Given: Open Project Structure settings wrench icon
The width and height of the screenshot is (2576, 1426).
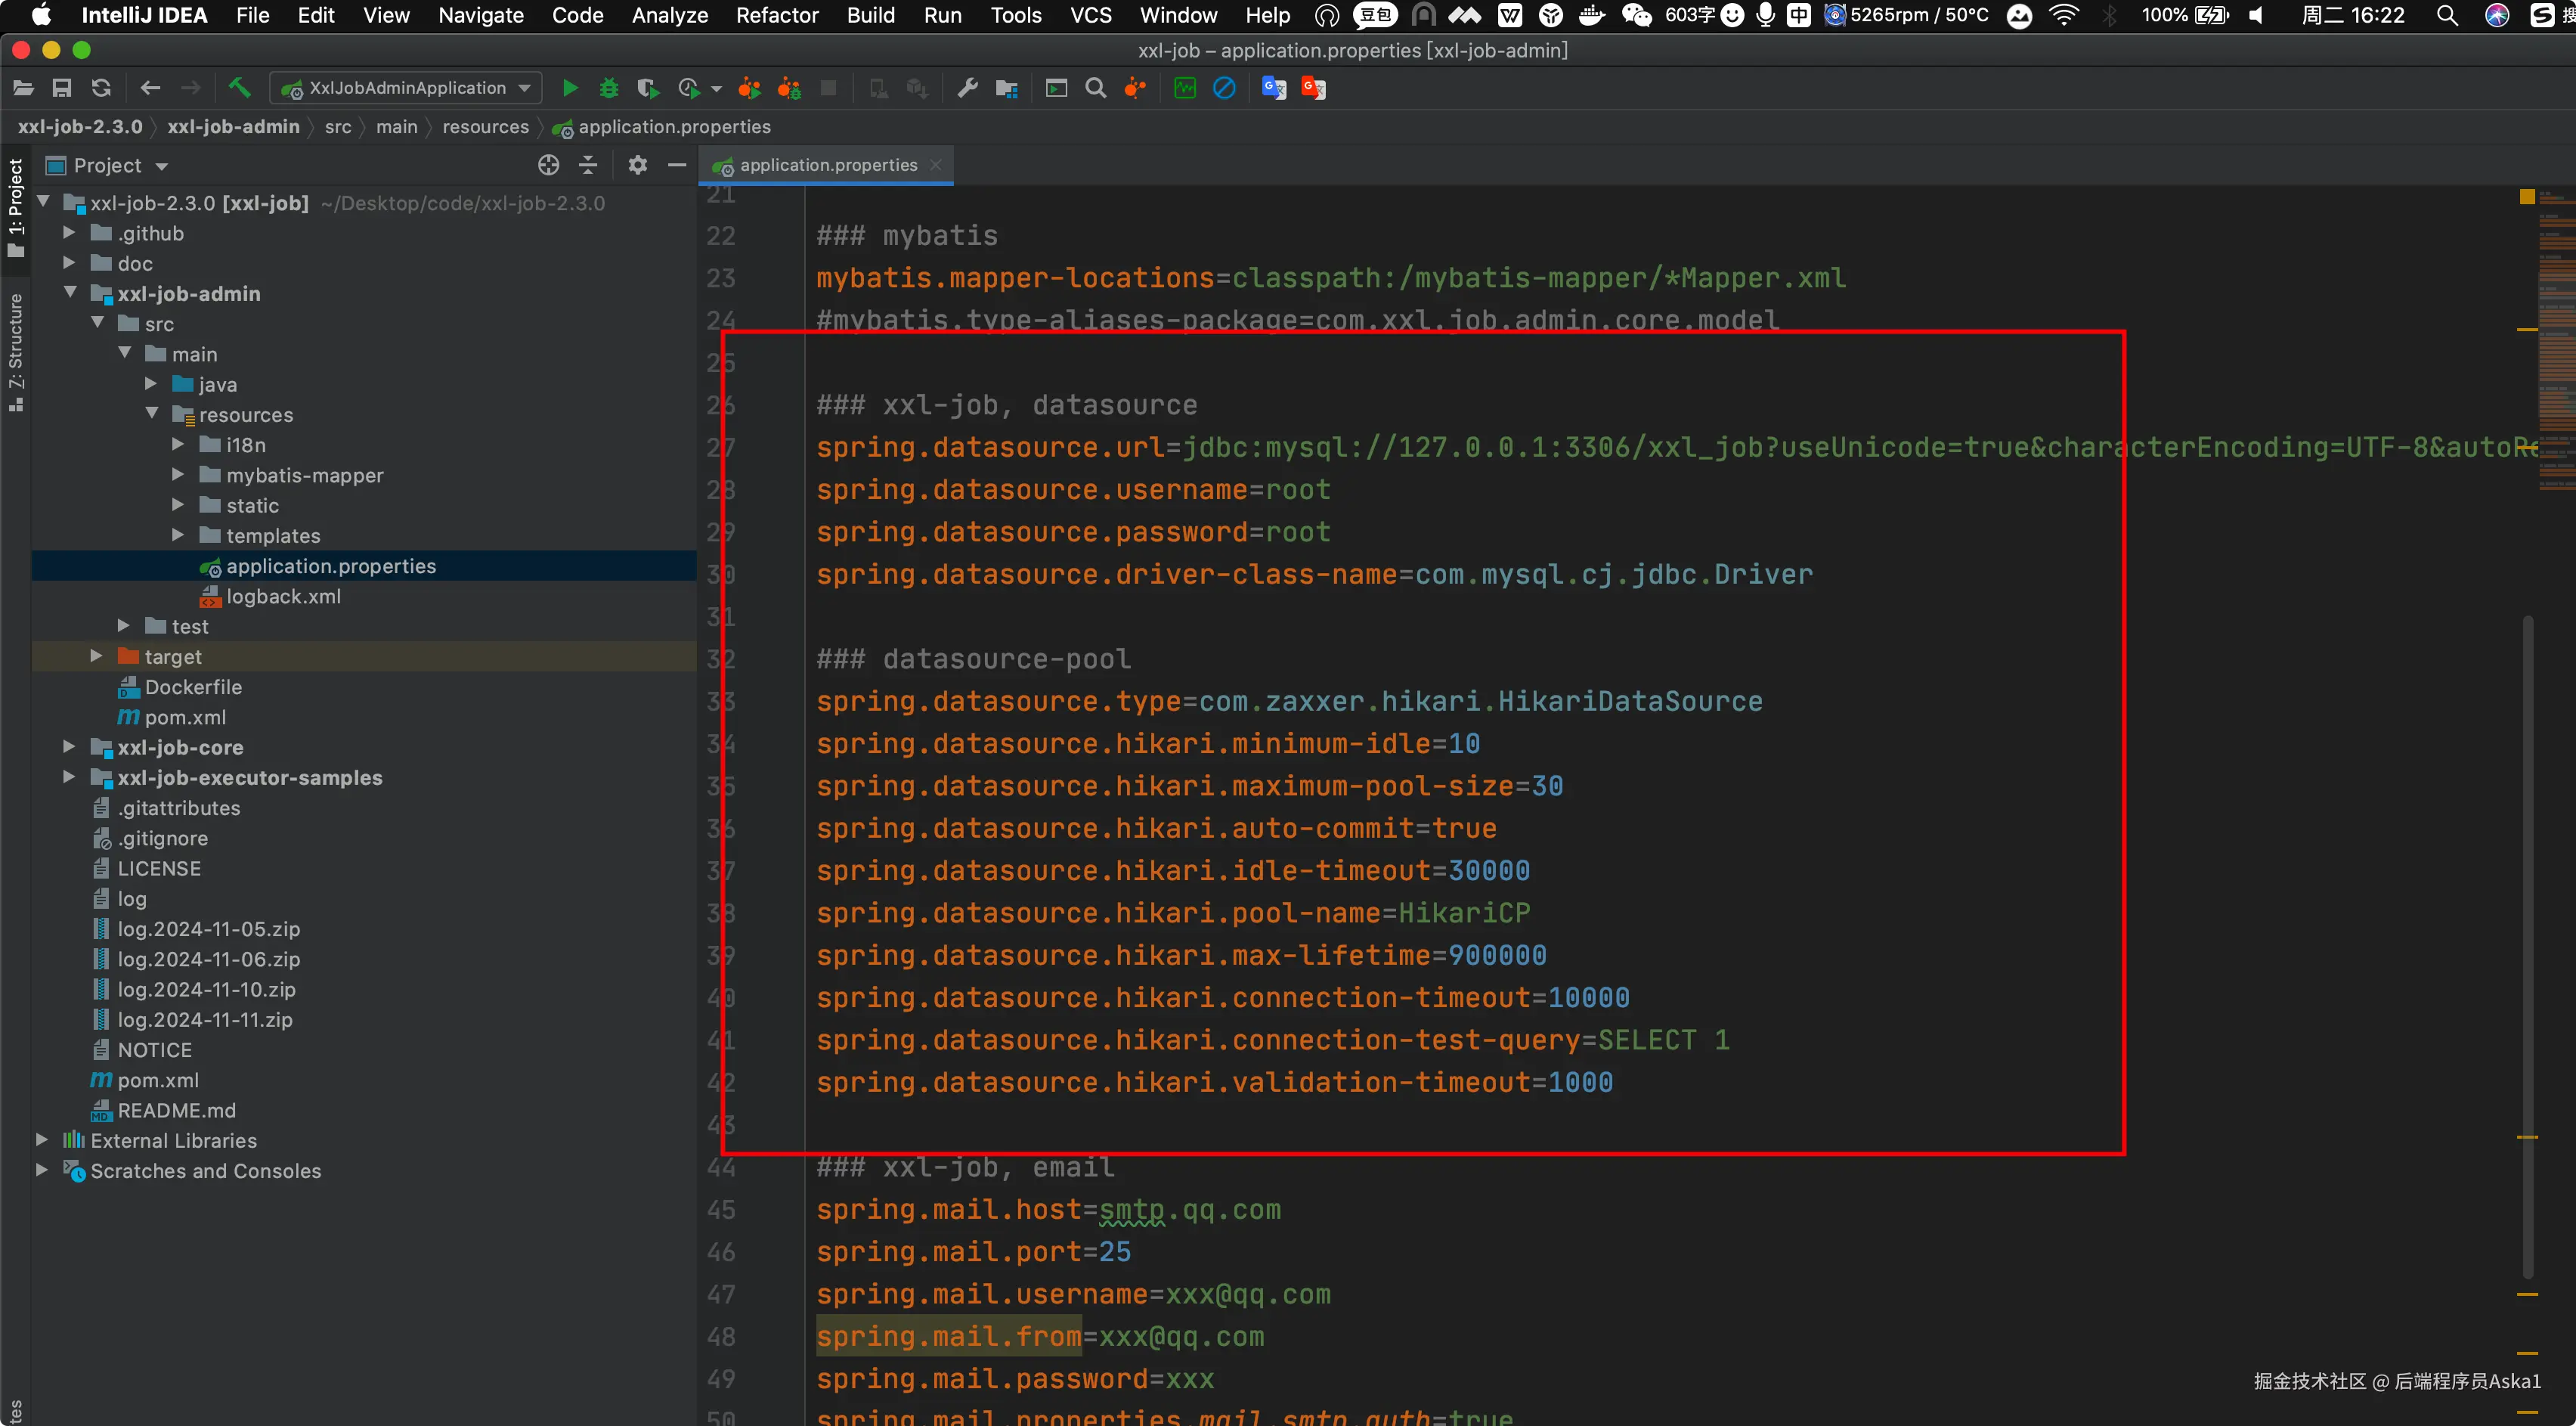Looking at the screenshot, I should [x=967, y=88].
